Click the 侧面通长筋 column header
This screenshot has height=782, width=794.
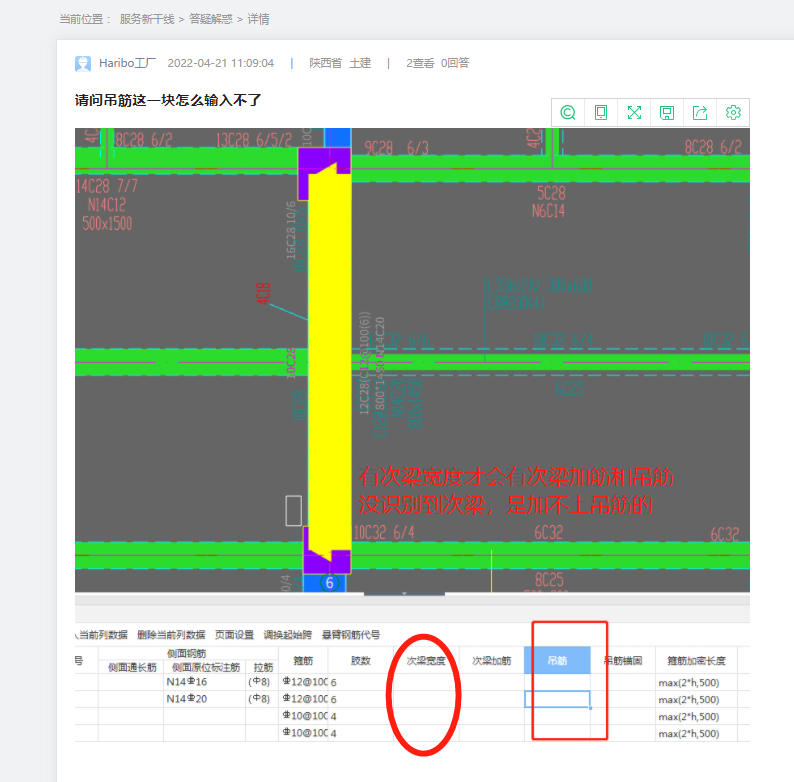pos(132,668)
